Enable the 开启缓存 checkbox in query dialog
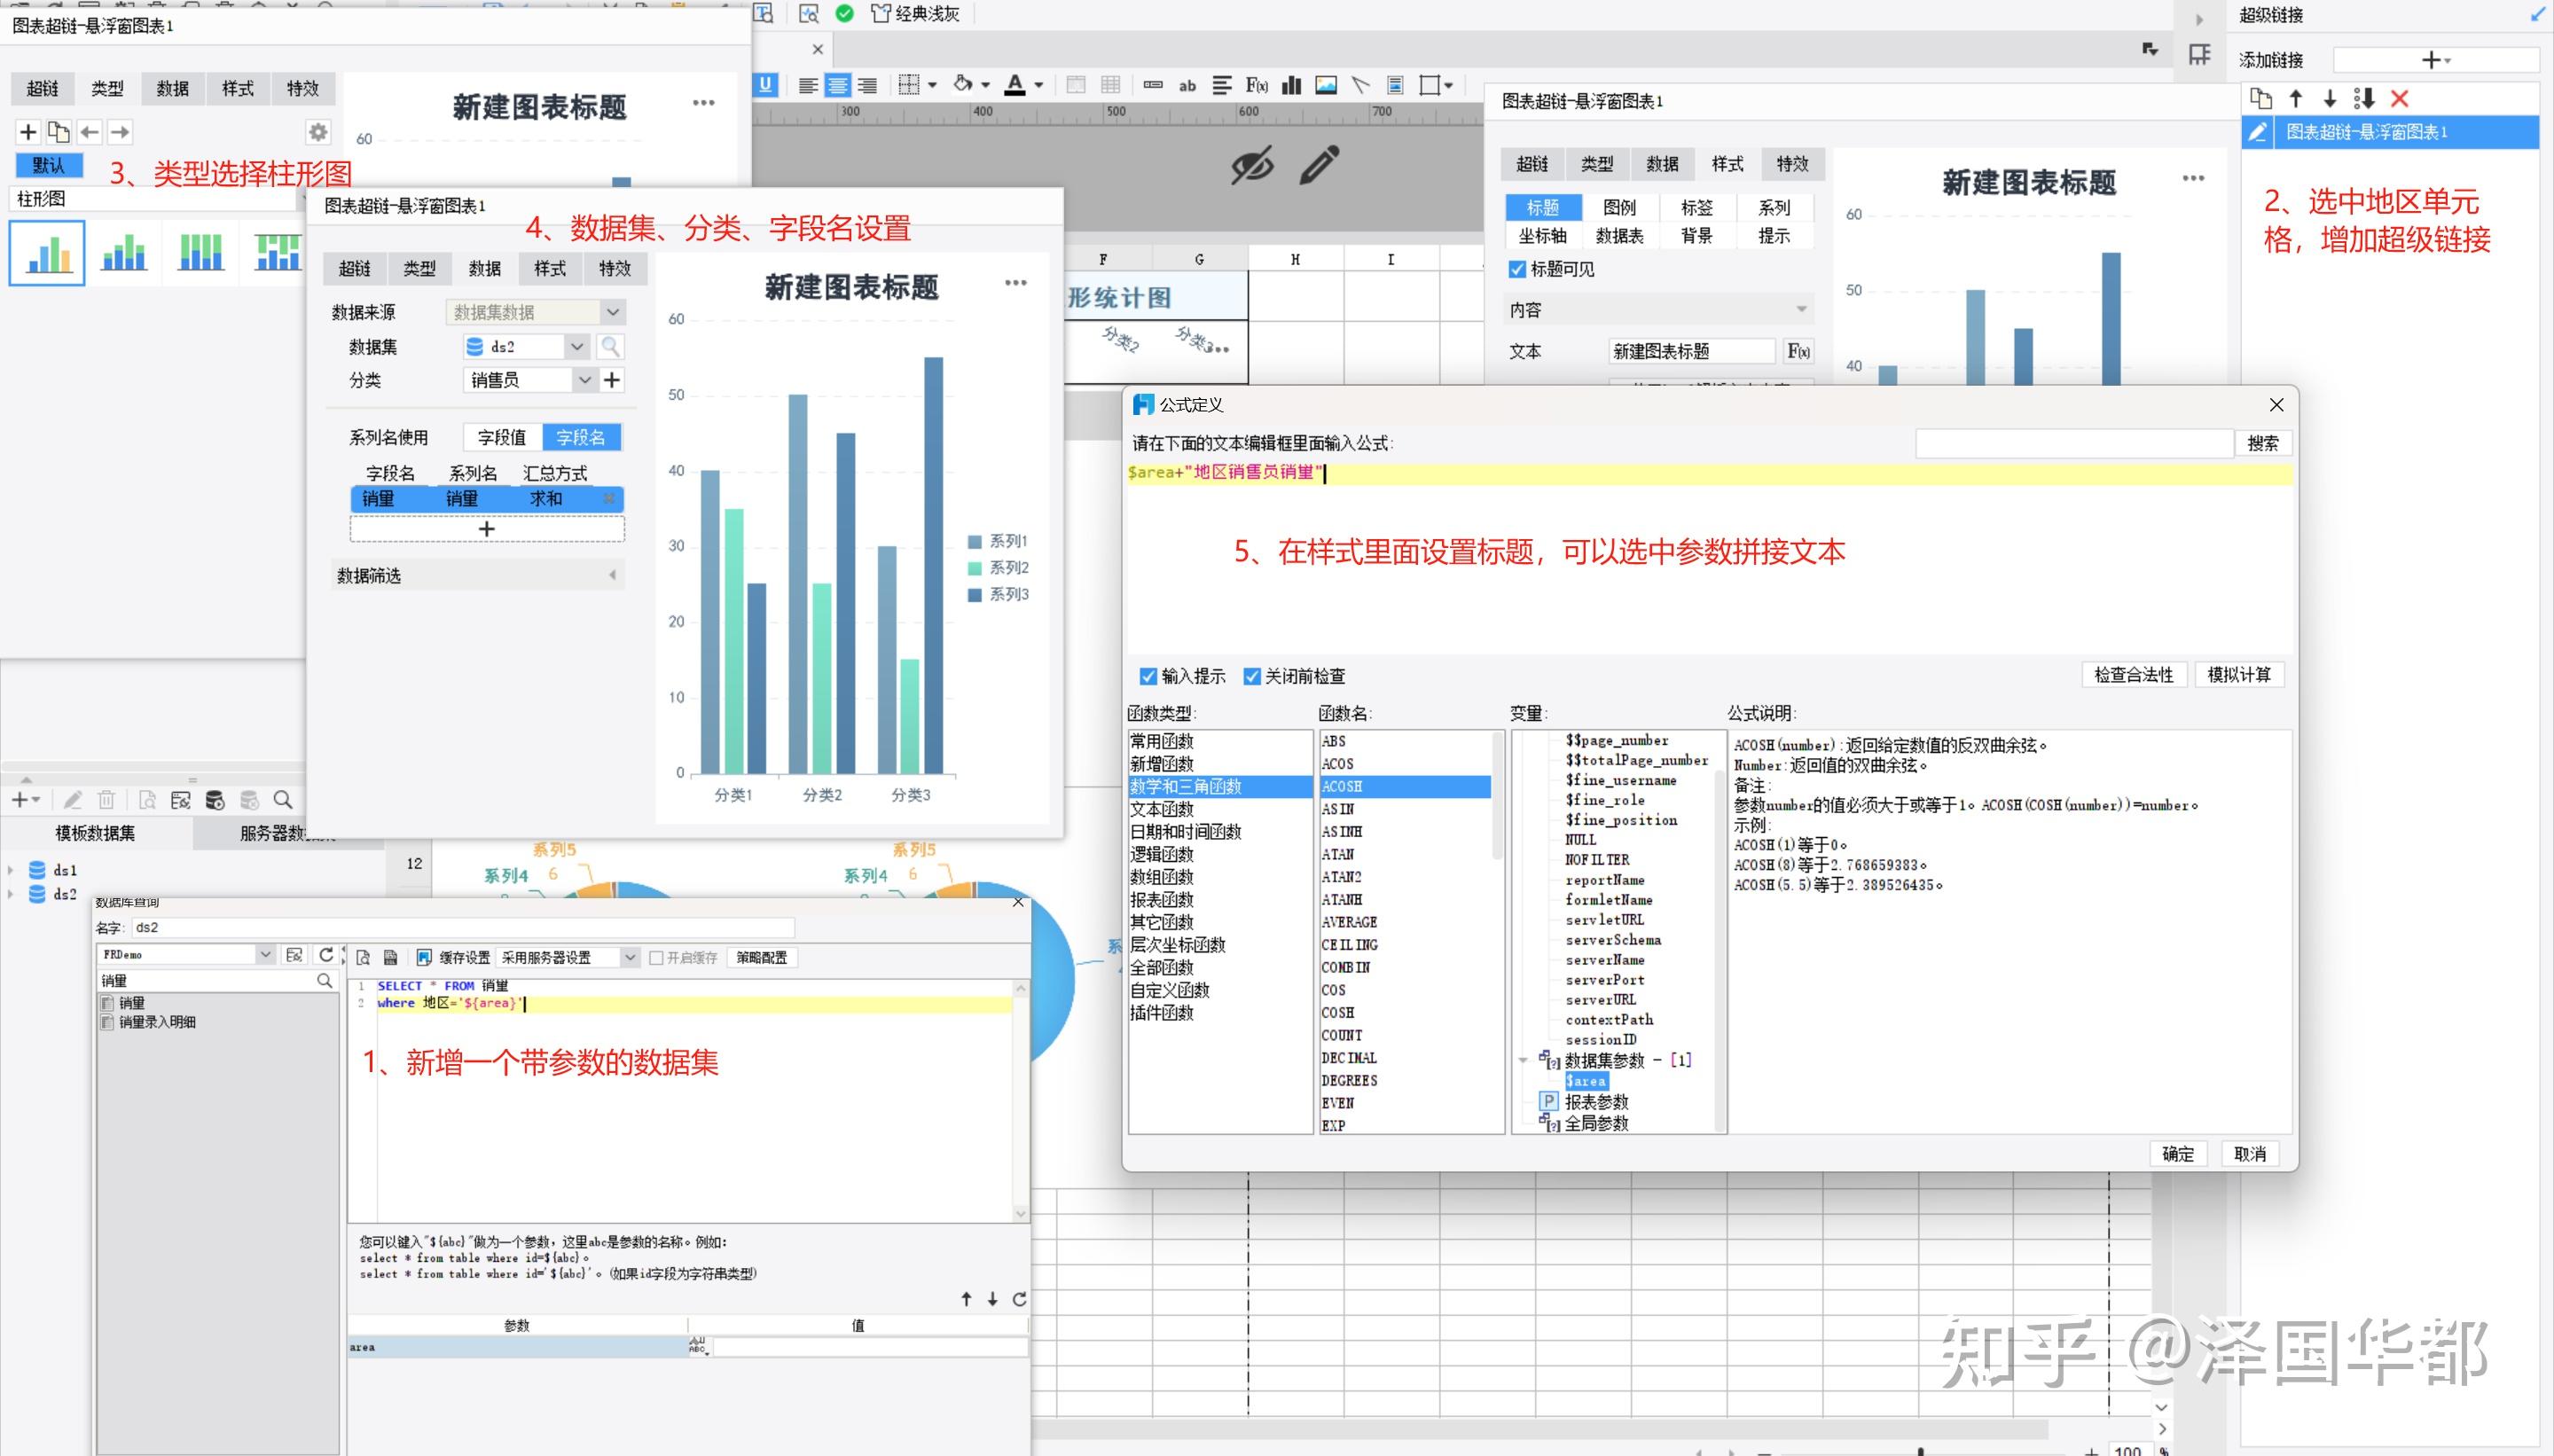This screenshot has width=2554, height=1456. 656,957
